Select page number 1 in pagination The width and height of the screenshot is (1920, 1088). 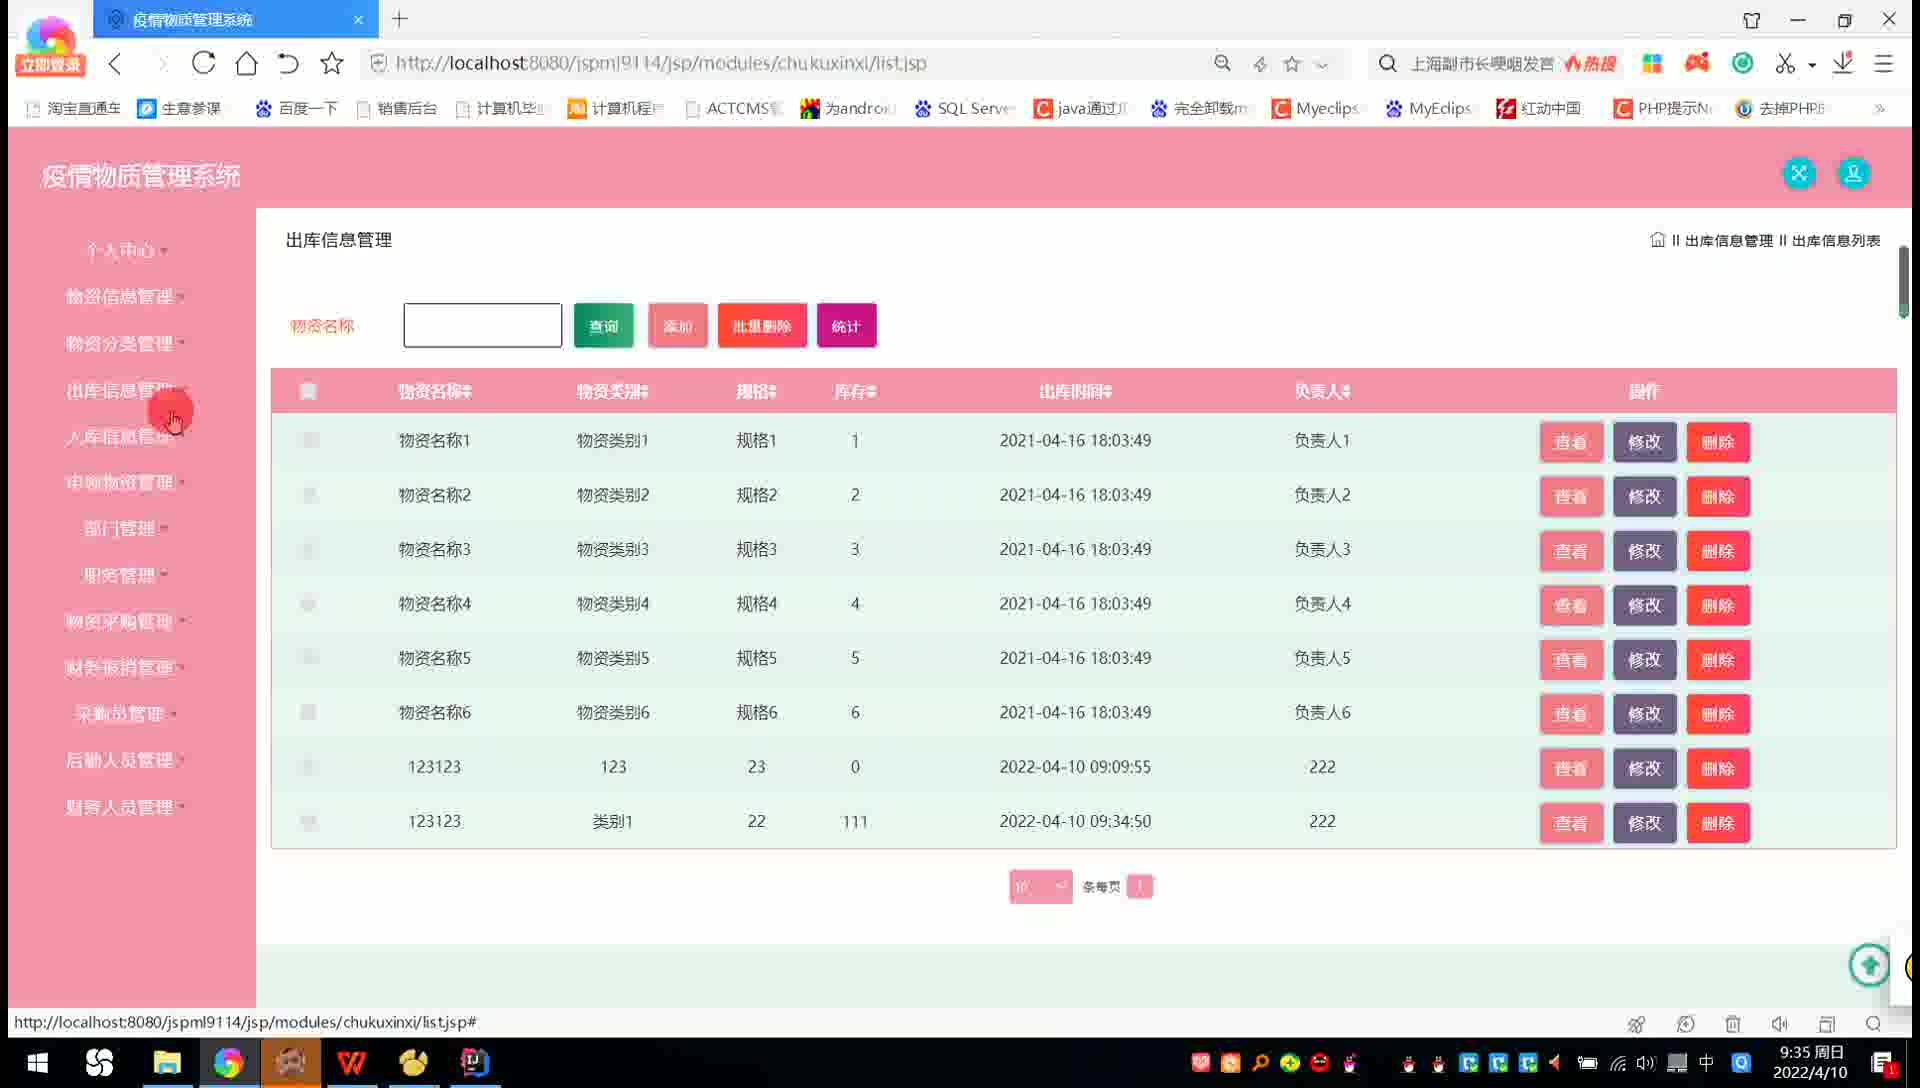pyautogui.click(x=1139, y=887)
